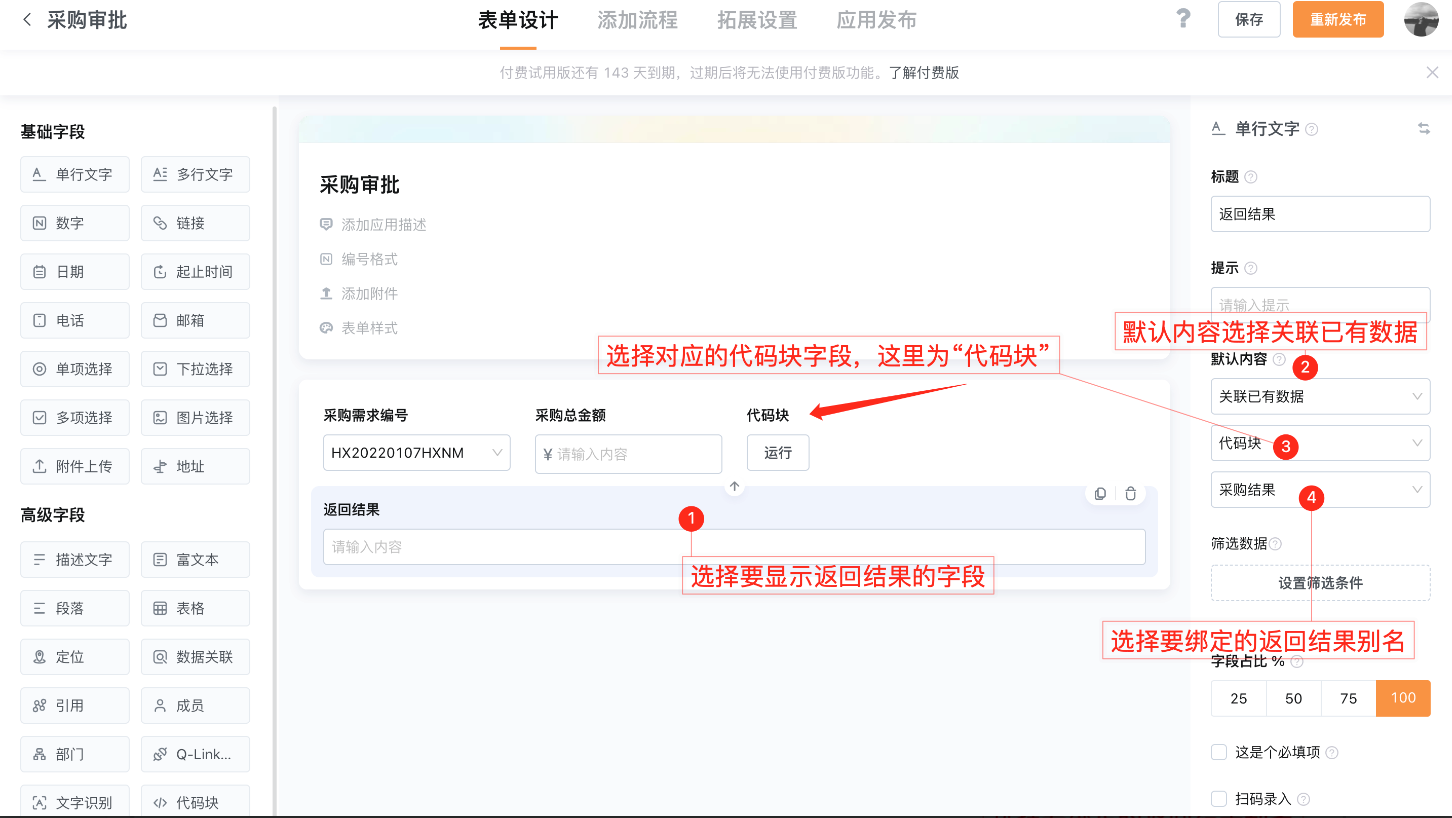Add 表格 field from the palette
Viewport: 1452px width, 818px height.
(x=195, y=608)
